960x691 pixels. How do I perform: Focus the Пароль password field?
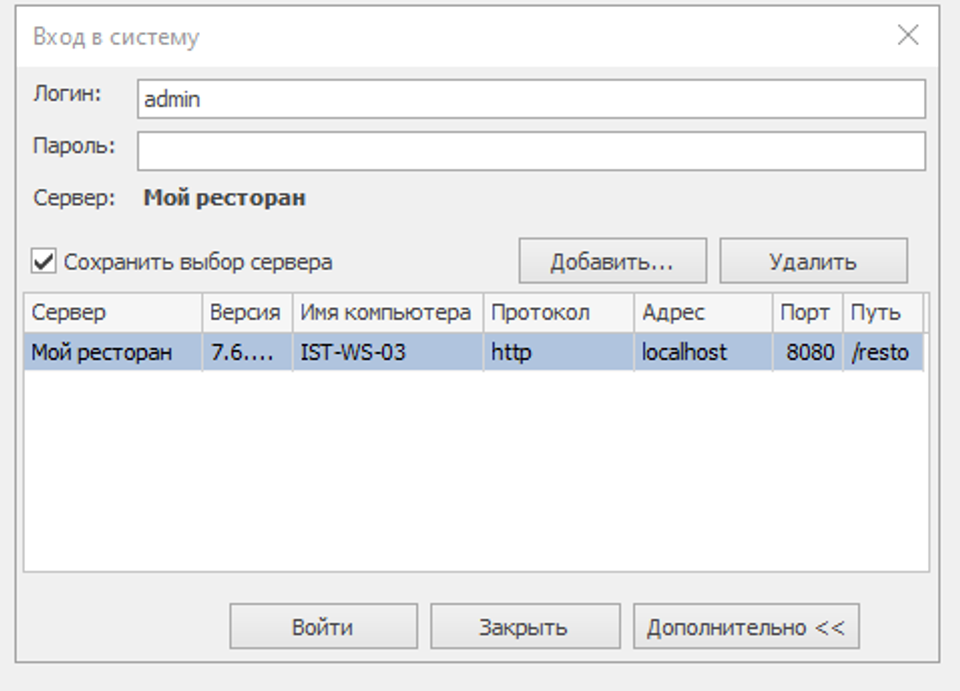coord(530,151)
